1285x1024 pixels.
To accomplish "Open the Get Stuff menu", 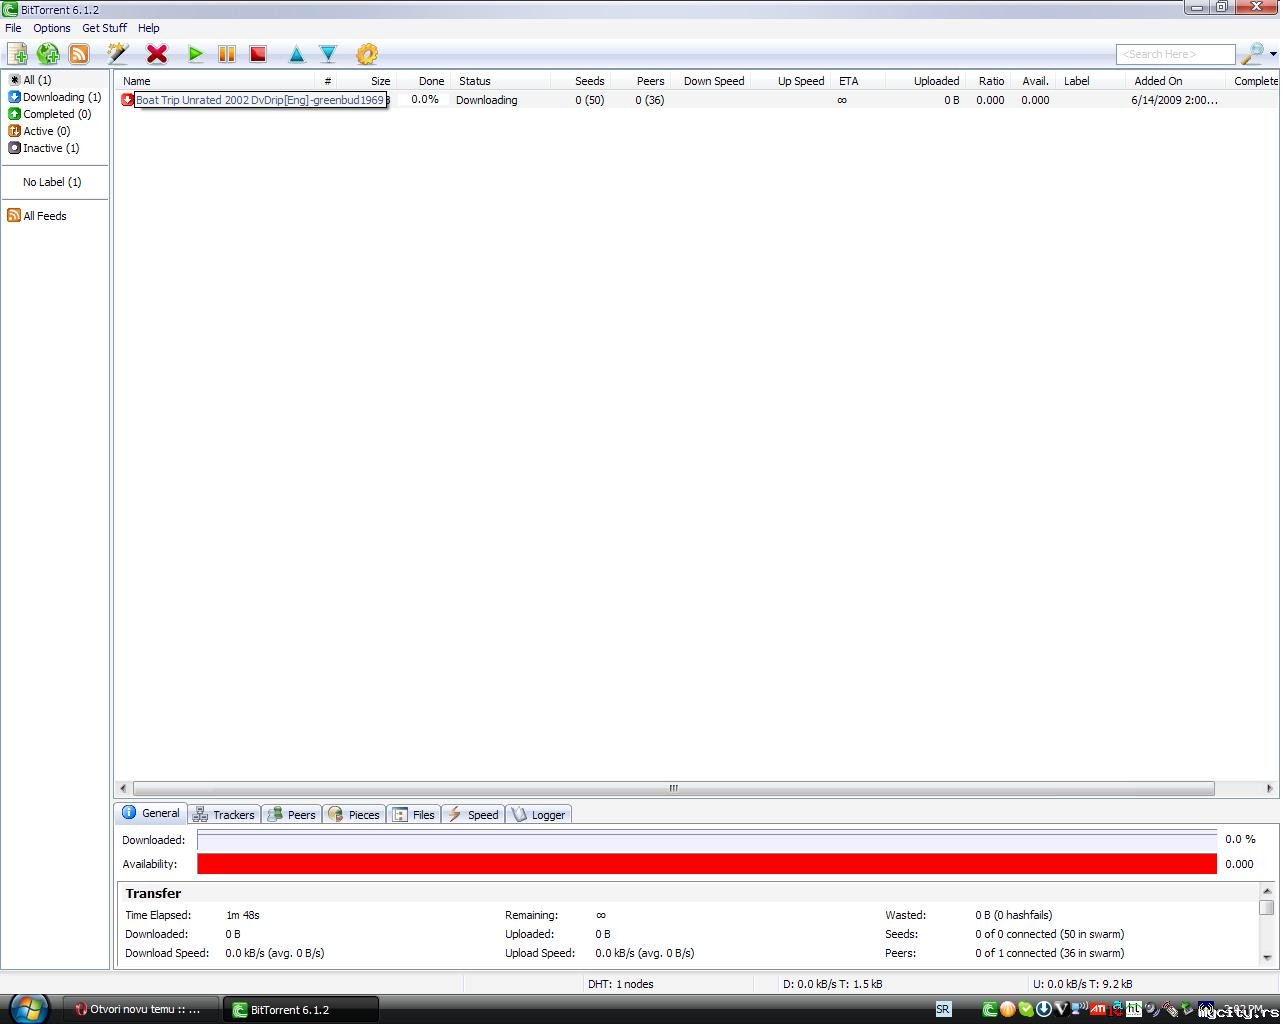I will pos(104,28).
